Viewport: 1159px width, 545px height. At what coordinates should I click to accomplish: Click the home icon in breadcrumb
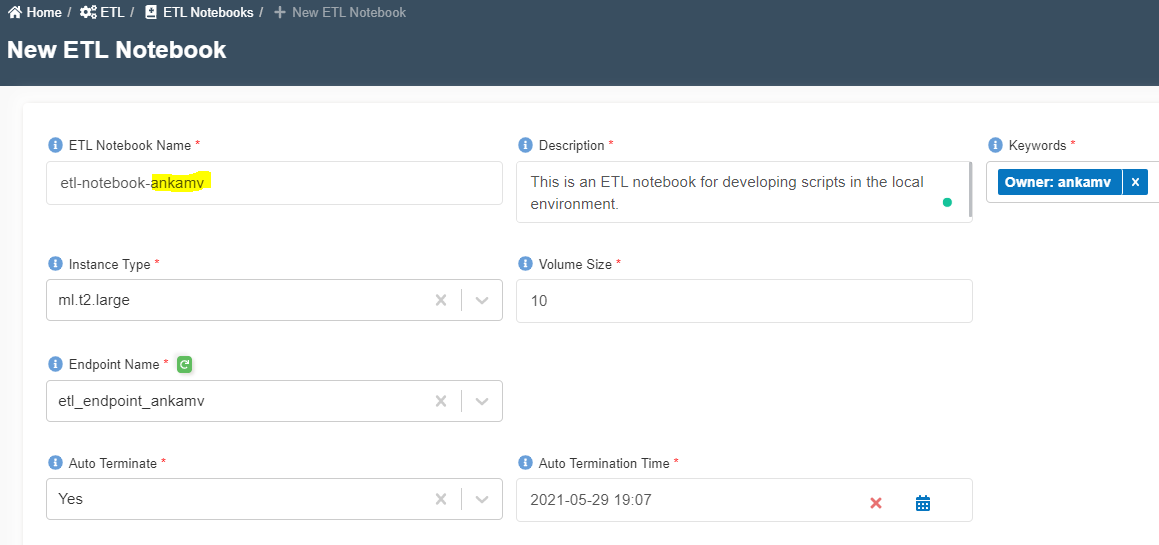tap(15, 13)
